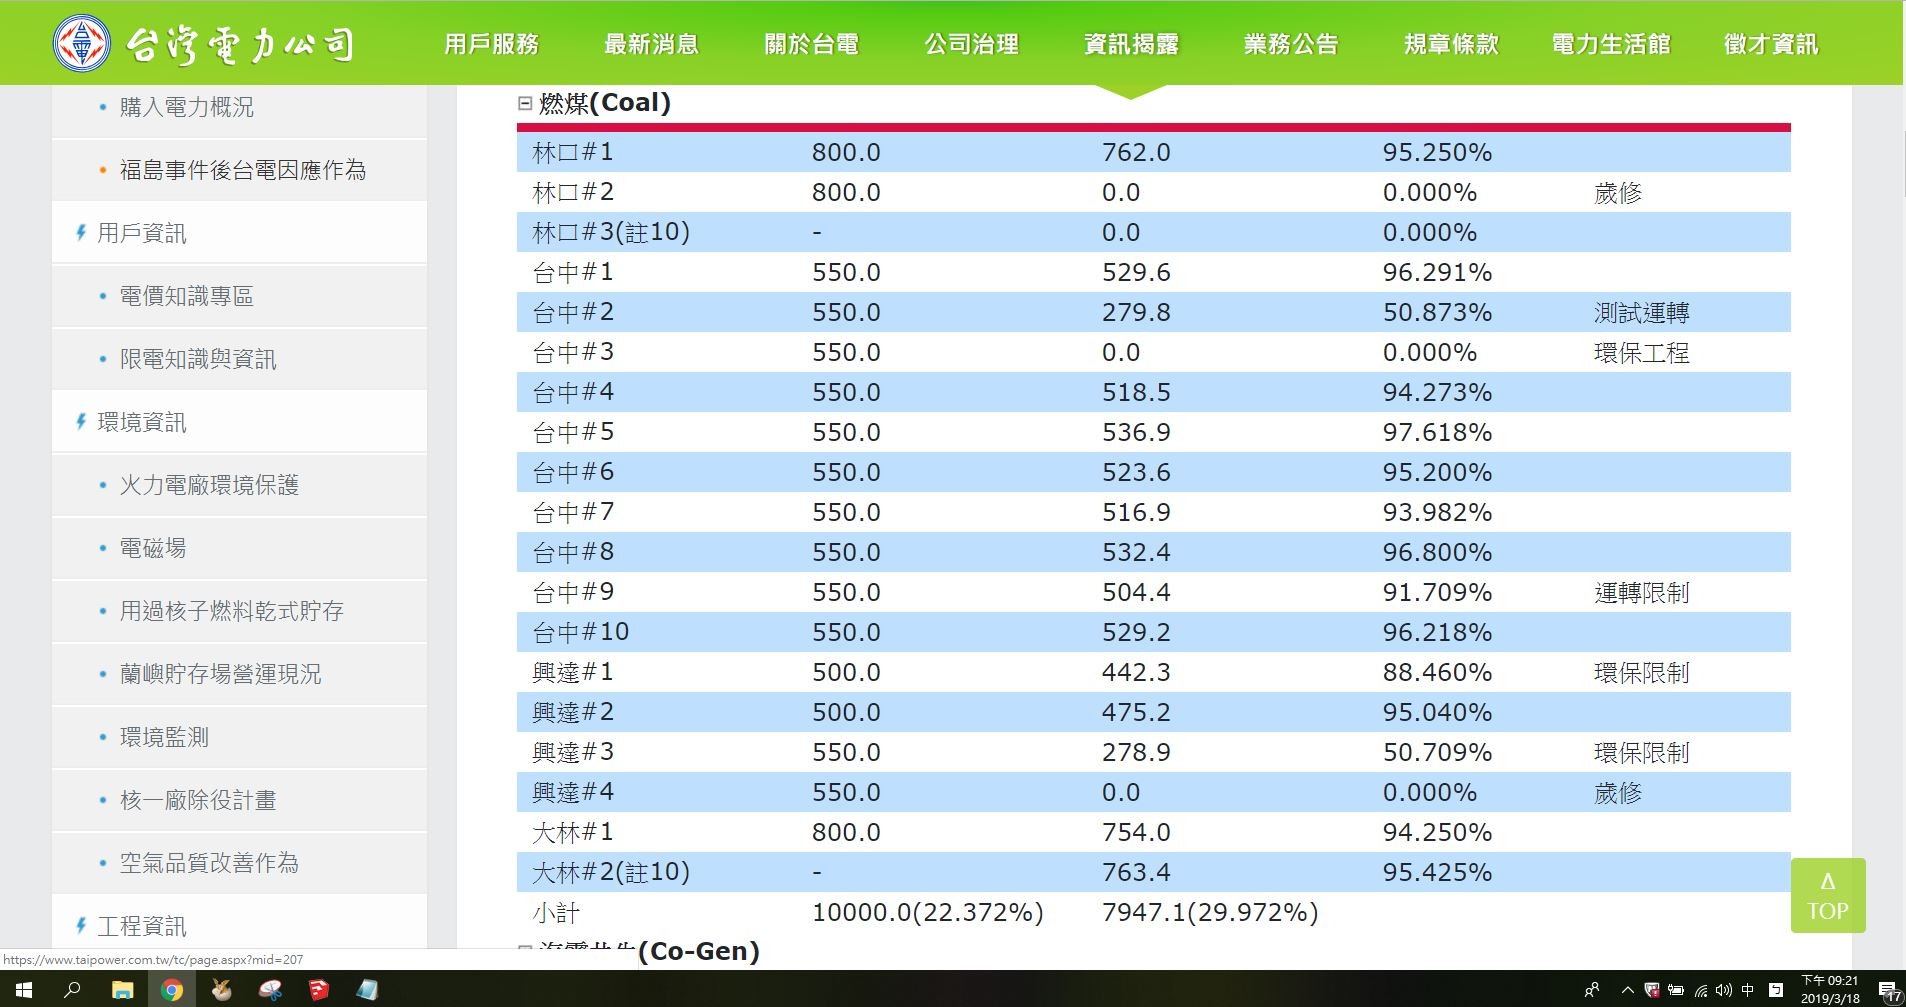Click the volume speaker icon
This screenshot has width=1906, height=1007.
[1723, 990]
